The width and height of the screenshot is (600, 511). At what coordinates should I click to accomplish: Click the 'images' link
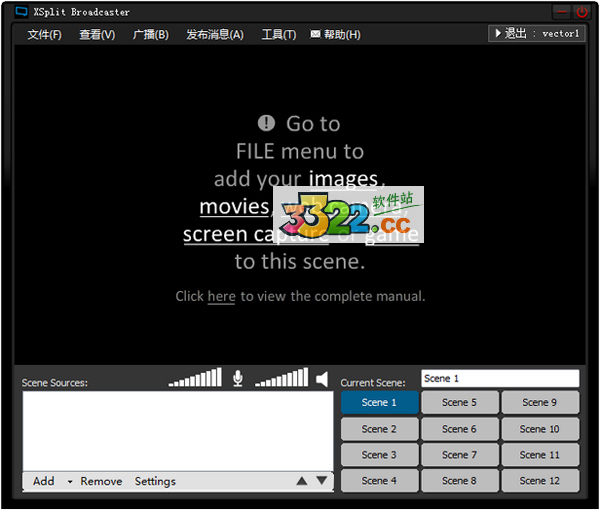[x=343, y=179]
